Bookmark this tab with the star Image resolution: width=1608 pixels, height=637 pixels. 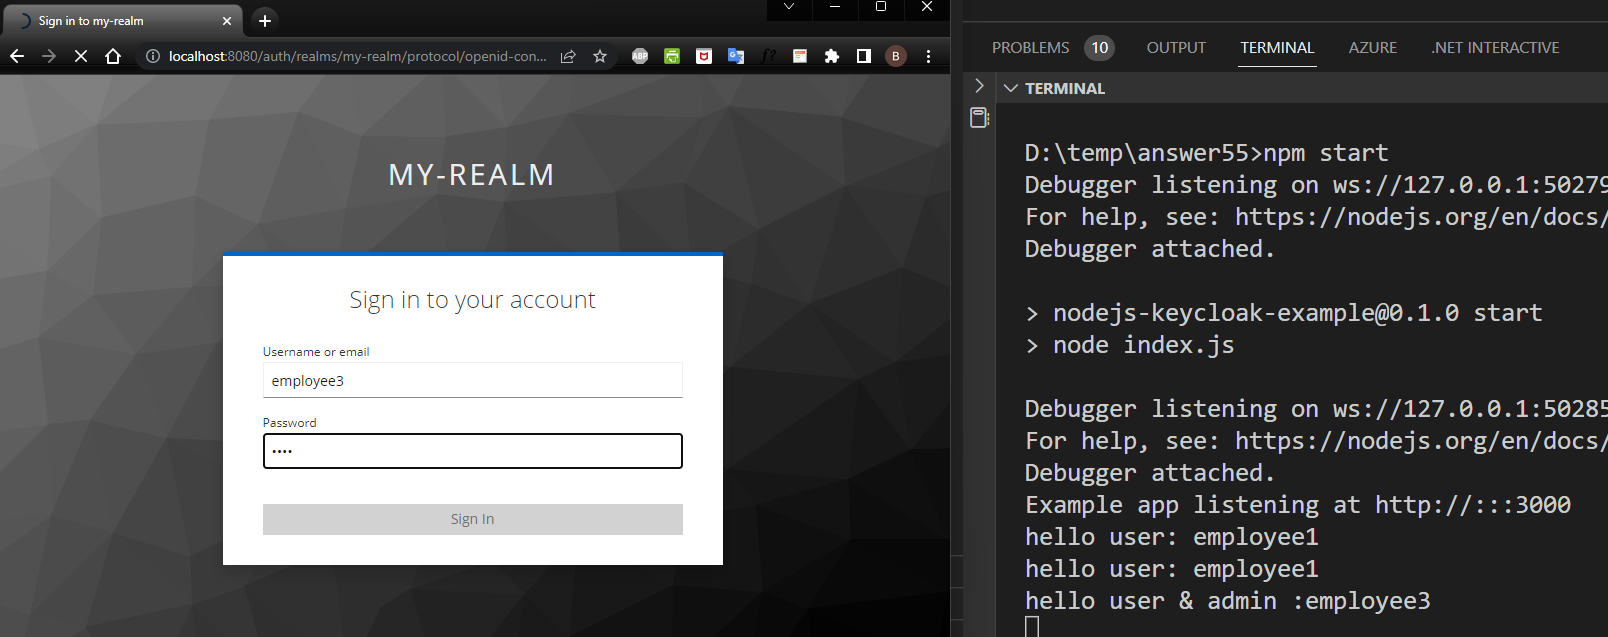[600, 56]
